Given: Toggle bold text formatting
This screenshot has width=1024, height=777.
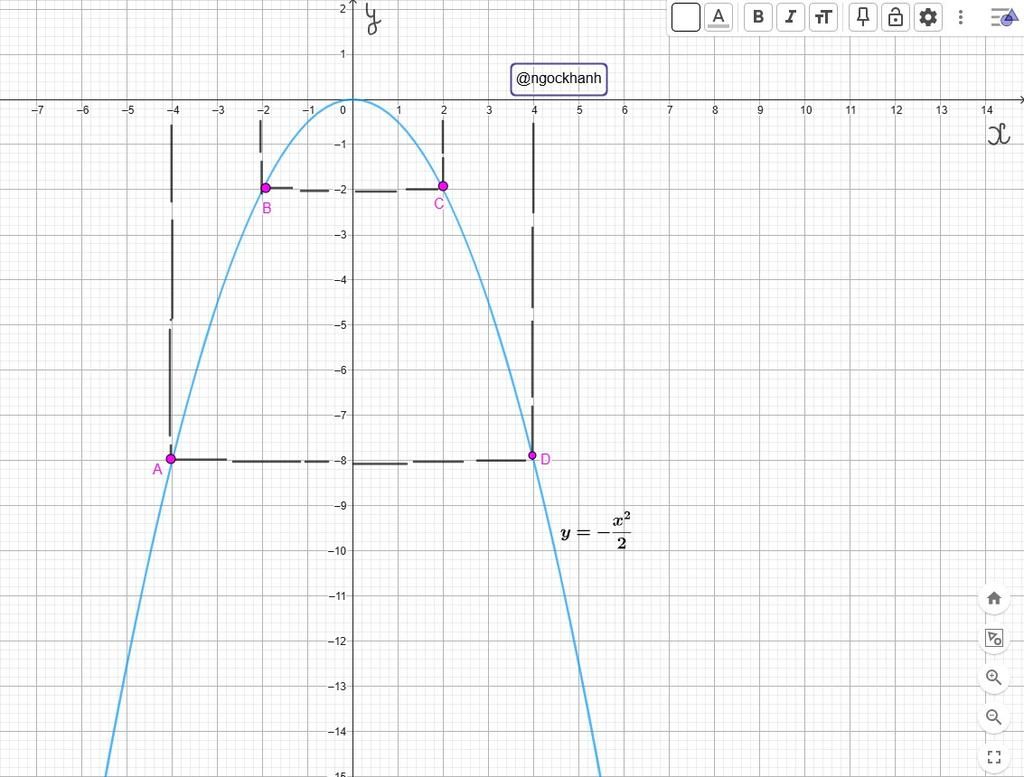Looking at the screenshot, I should (758, 17).
